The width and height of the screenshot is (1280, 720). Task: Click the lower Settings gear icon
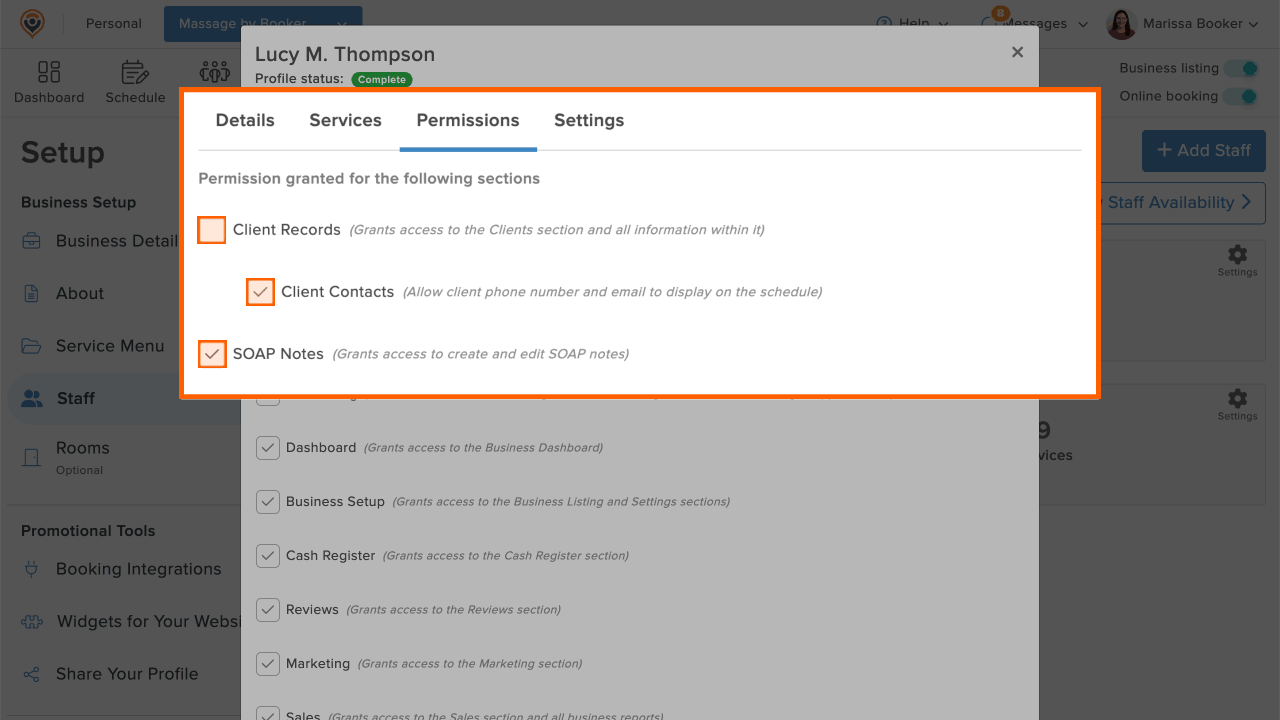[x=1237, y=398]
